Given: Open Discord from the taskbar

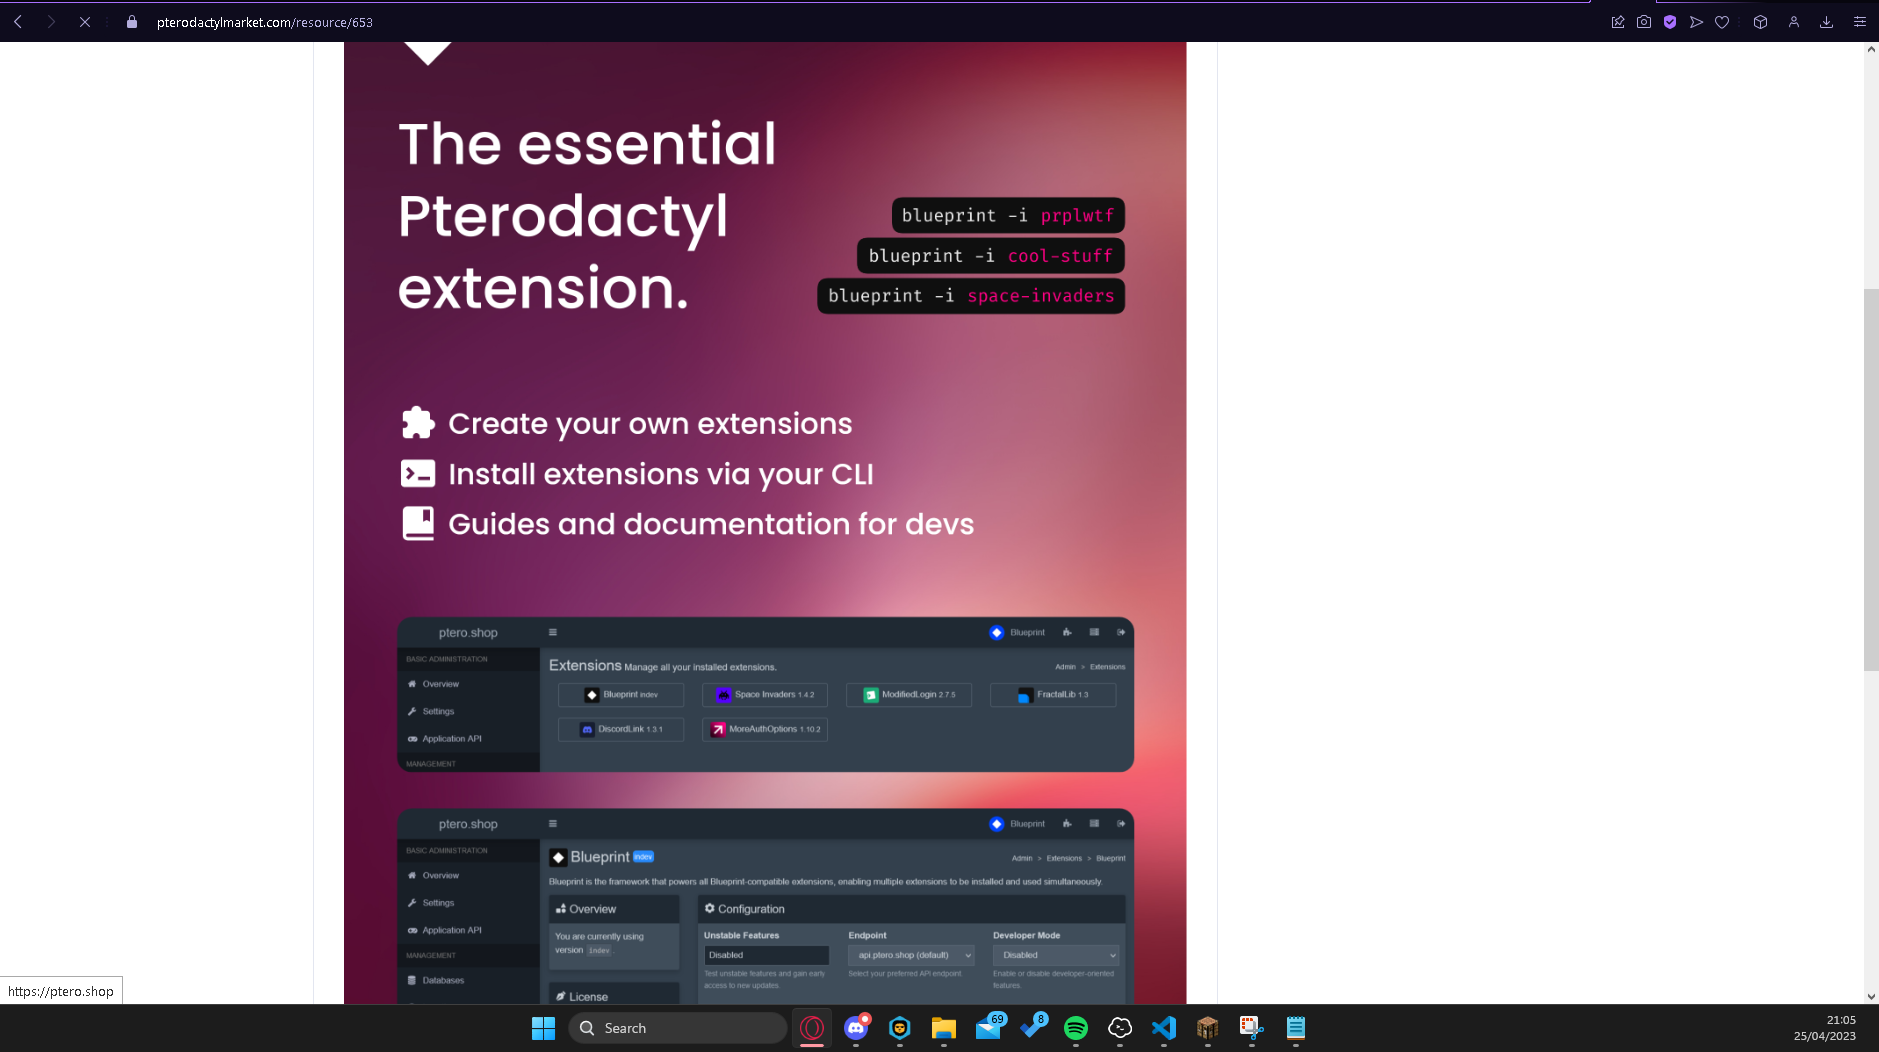Looking at the screenshot, I should pyautogui.click(x=856, y=1028).
